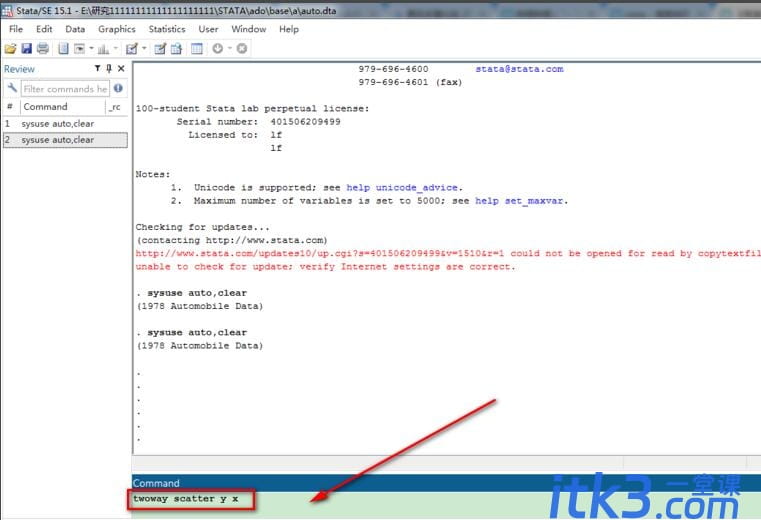
Task: Click the wrench icon in Review panel
Action: coord(12,88)
